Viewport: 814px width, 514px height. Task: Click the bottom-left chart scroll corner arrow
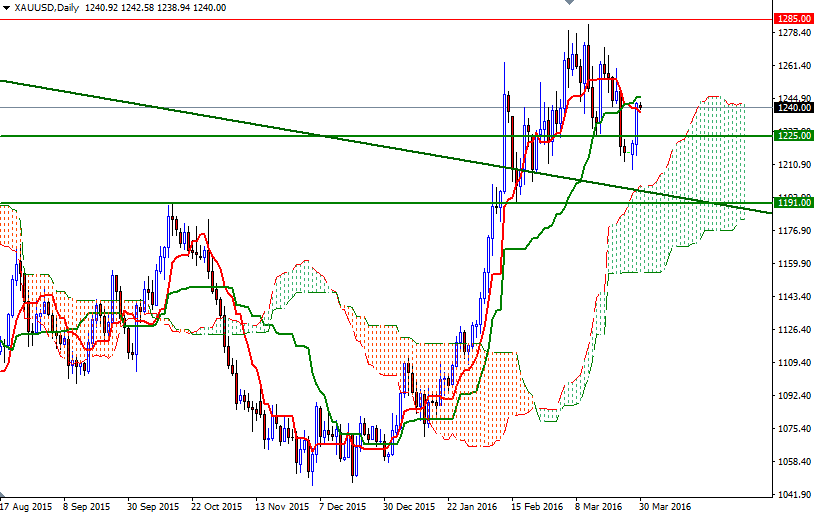(x=3, y=494)
